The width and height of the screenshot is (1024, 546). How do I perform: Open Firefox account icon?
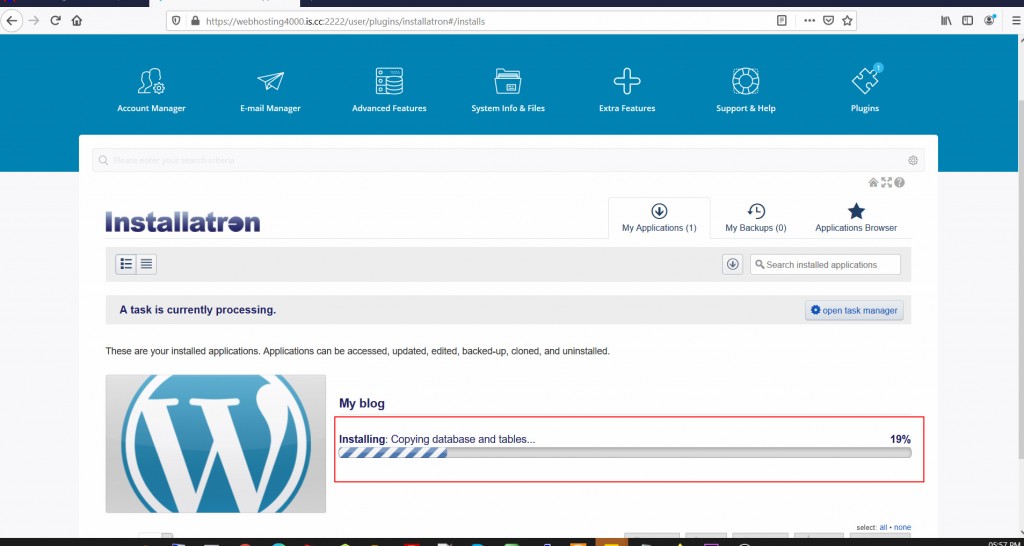click(x=990, y=21)
